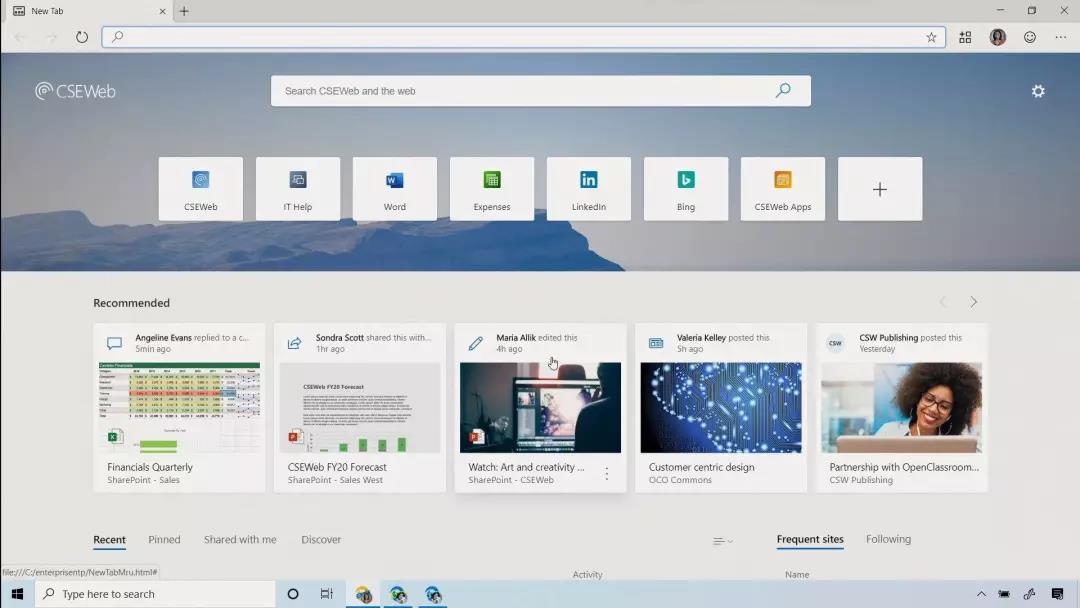Open the Financials Quarterly thumbnail
The image size is (1080, 608).
pos(179,408)
